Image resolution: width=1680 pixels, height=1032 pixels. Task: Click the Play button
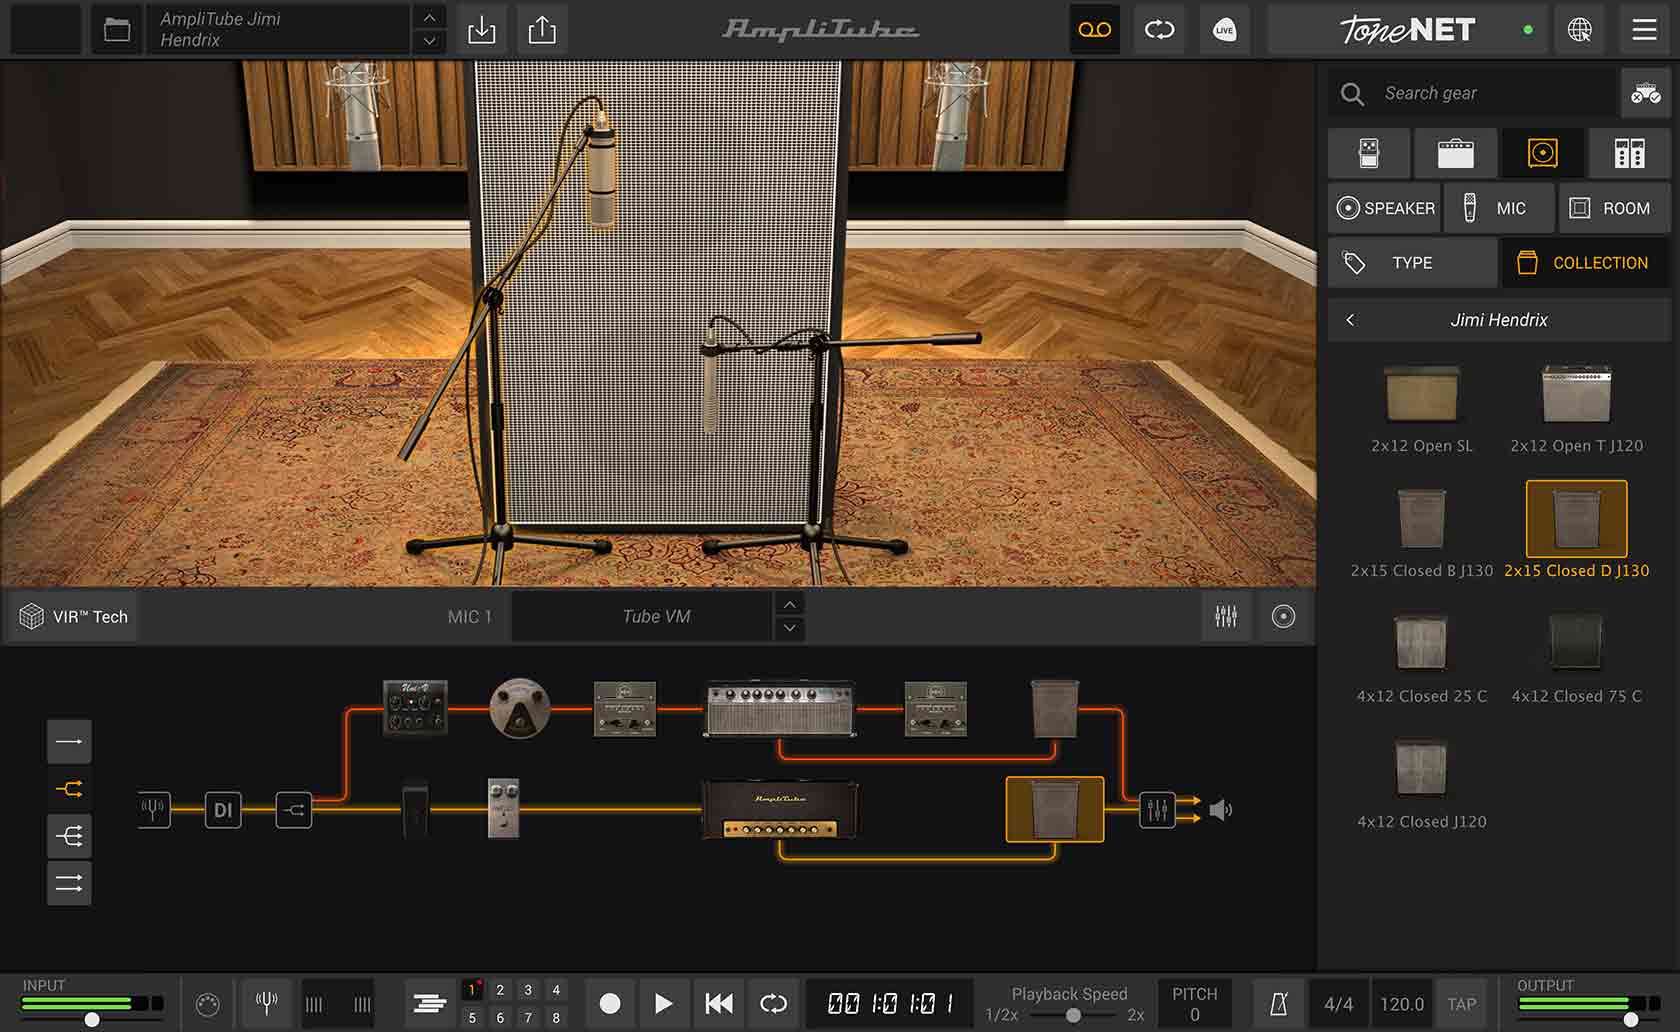pyautogui.click(x=663, y=1003)
